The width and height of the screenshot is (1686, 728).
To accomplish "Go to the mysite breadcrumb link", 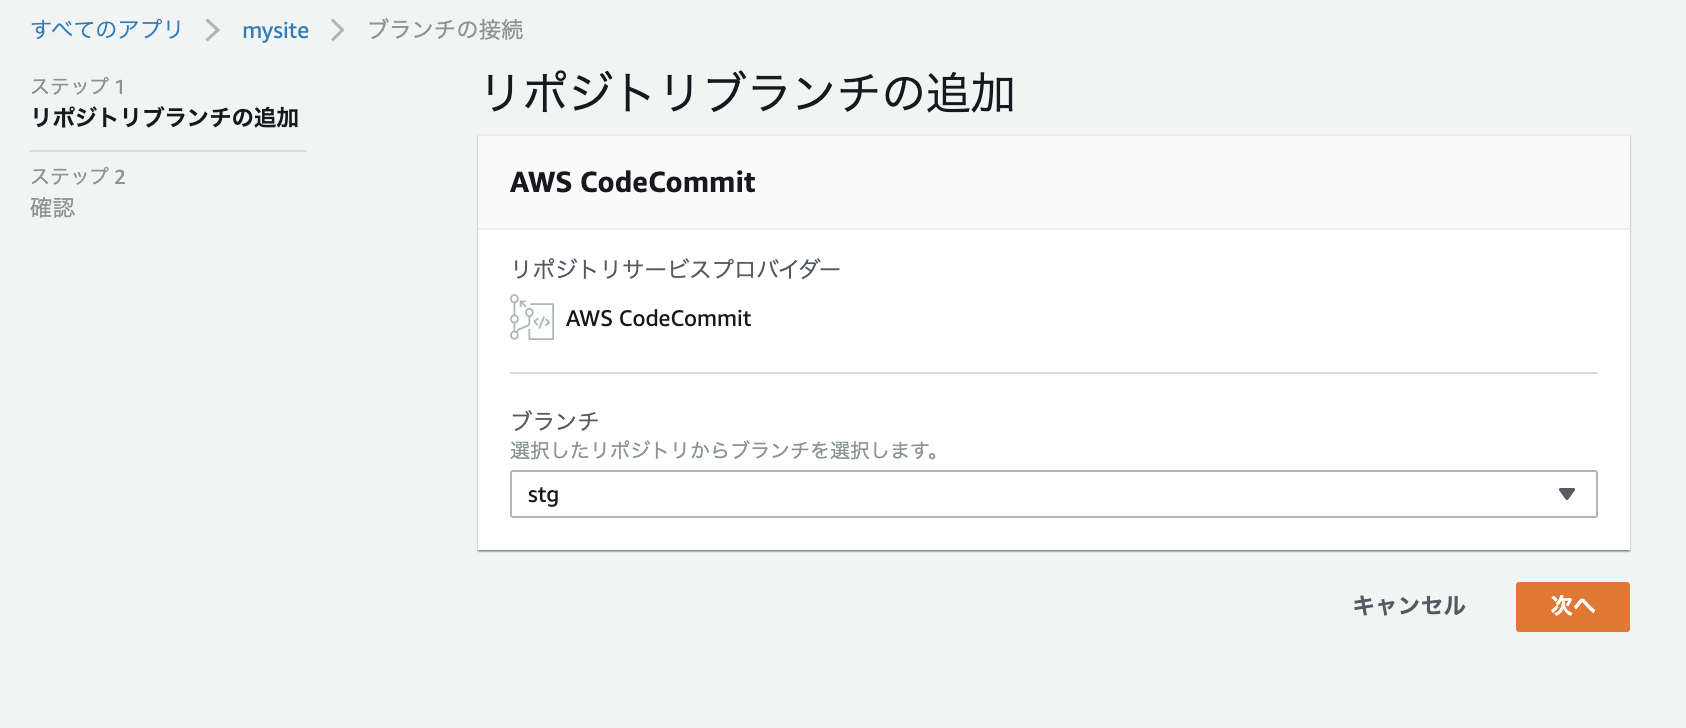I will point(275,31).
